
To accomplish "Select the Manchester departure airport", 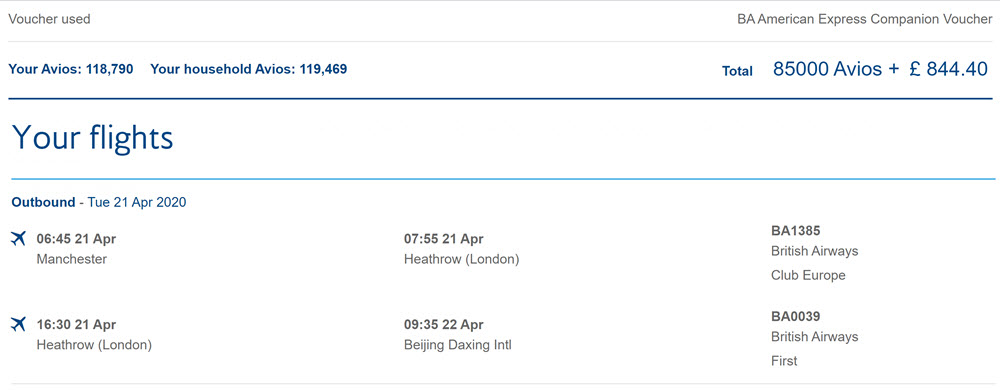I will [72, 259].
